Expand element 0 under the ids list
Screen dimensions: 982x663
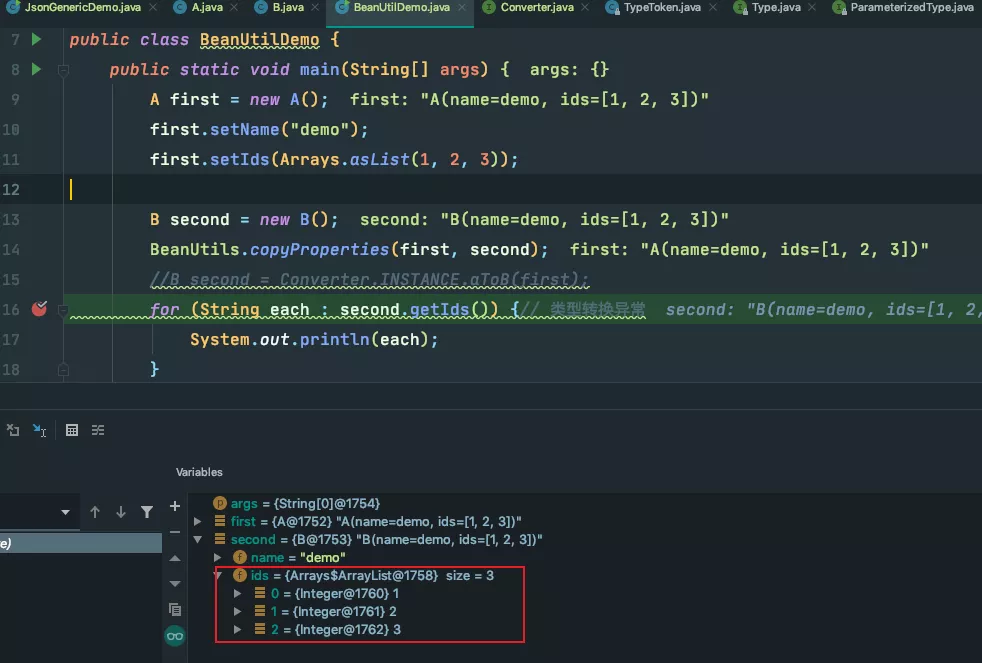tap(238, 593)
